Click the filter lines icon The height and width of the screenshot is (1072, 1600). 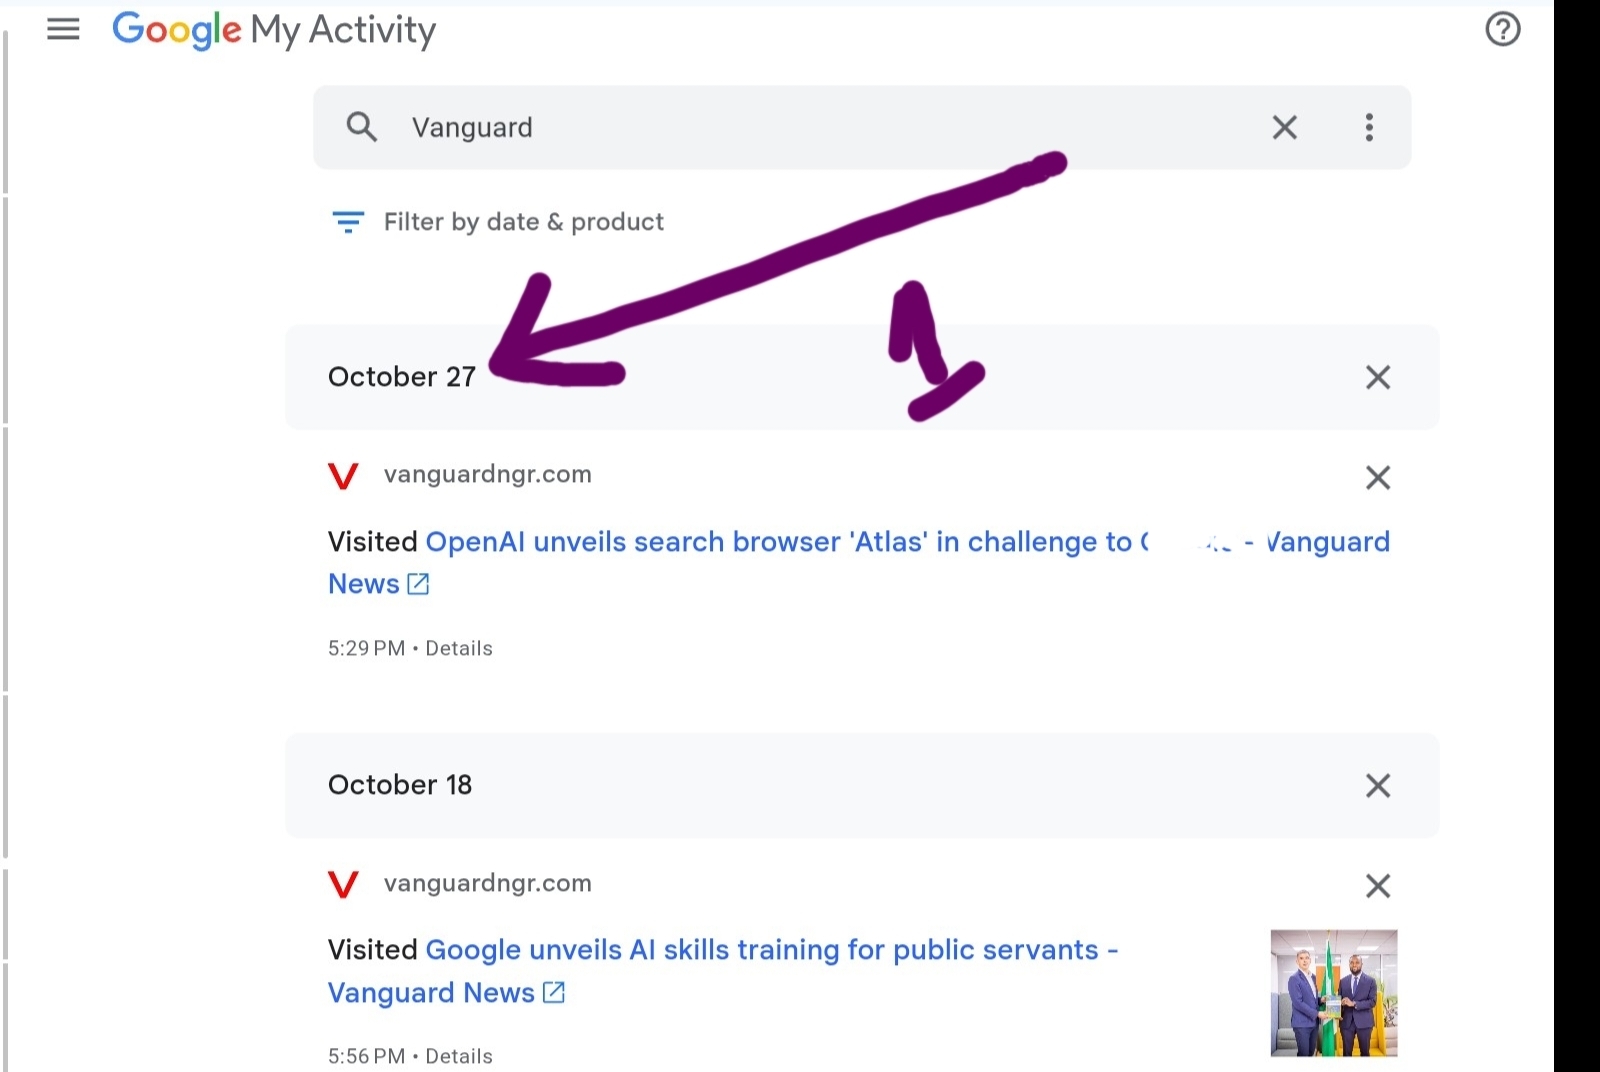[347, 222]
